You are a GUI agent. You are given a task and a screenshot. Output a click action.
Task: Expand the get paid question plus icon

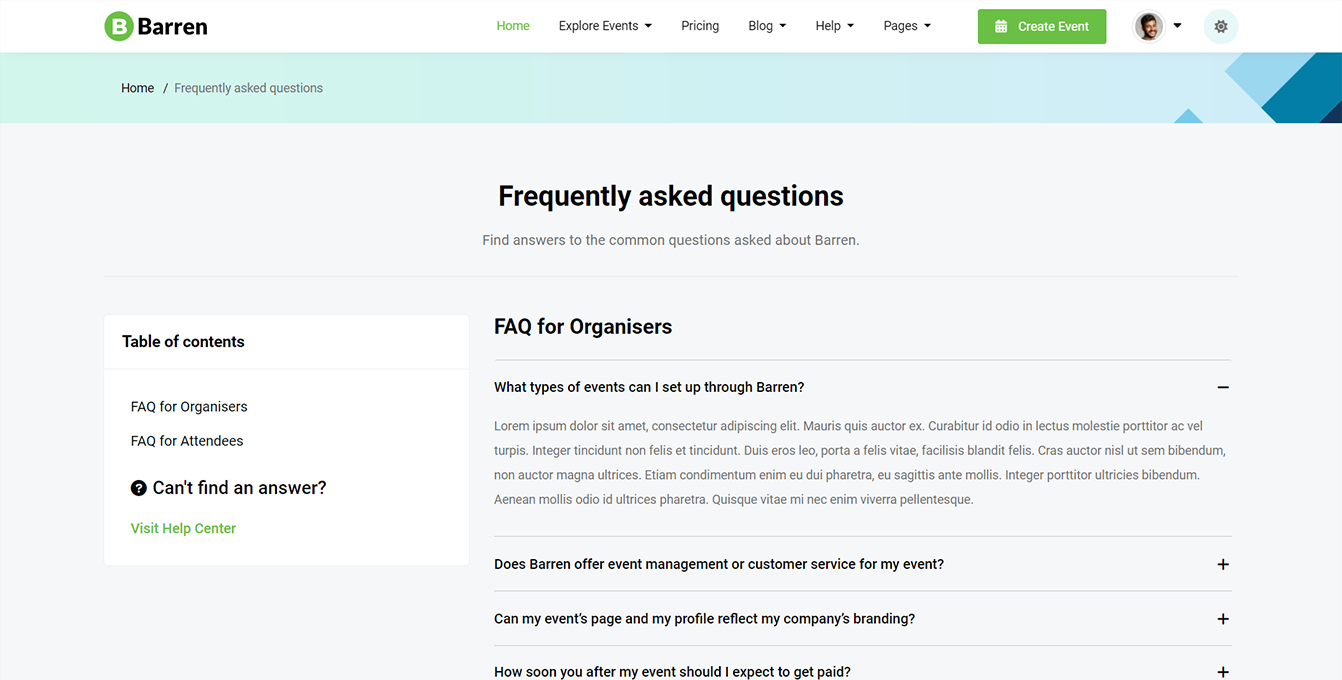(x=1222, y=673)
